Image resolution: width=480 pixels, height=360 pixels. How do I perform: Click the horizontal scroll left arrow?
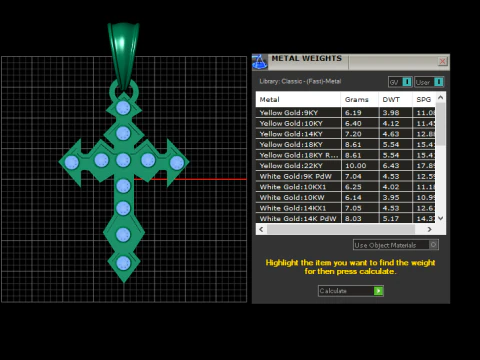(261, 229)
